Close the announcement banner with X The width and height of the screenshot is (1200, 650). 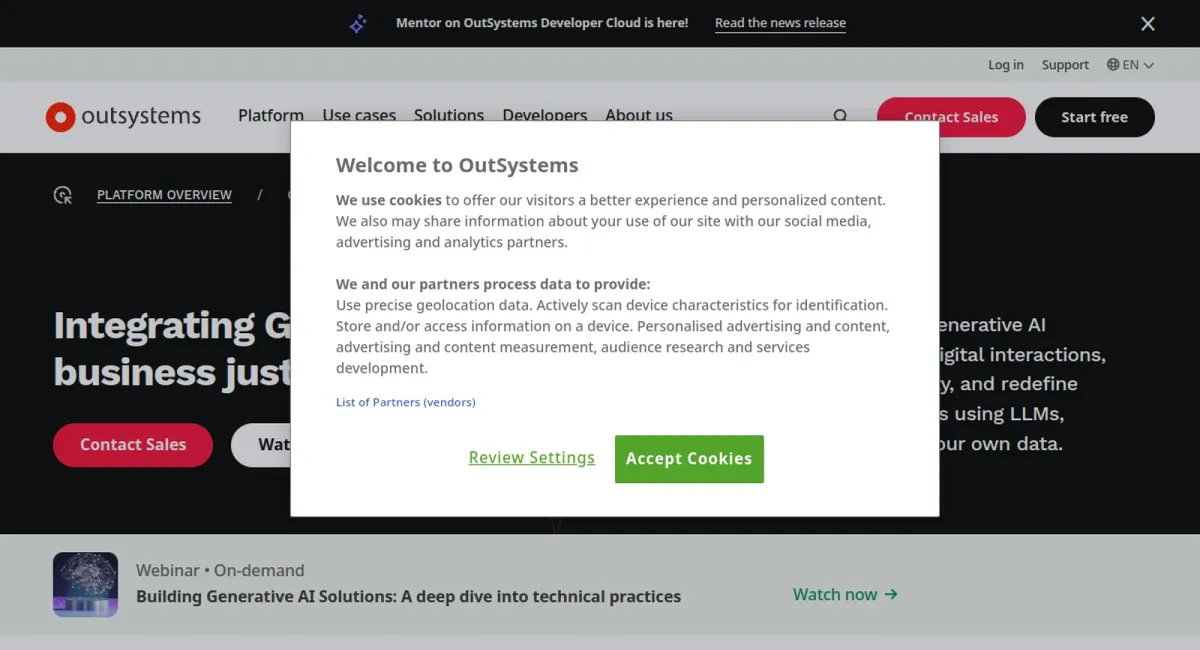pyautogui.click(x=1148, y=24)
